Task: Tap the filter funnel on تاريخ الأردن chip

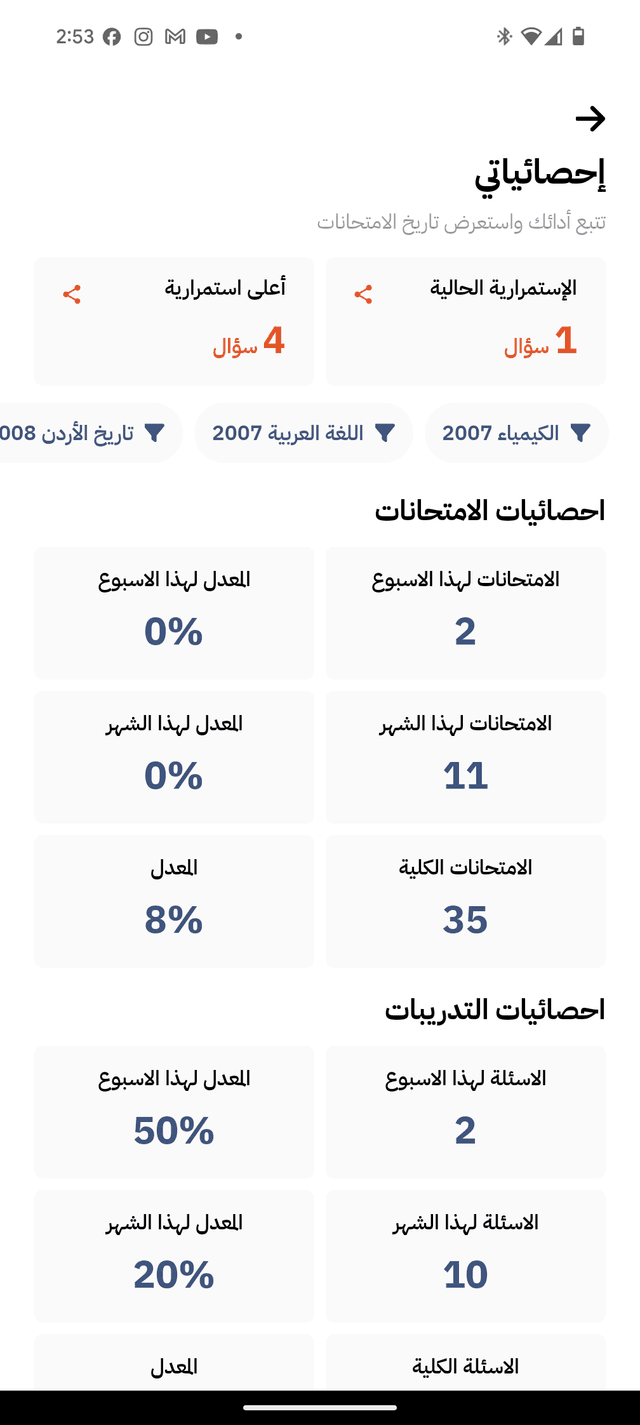Action: pyautogui.click(x=153, y=432)
